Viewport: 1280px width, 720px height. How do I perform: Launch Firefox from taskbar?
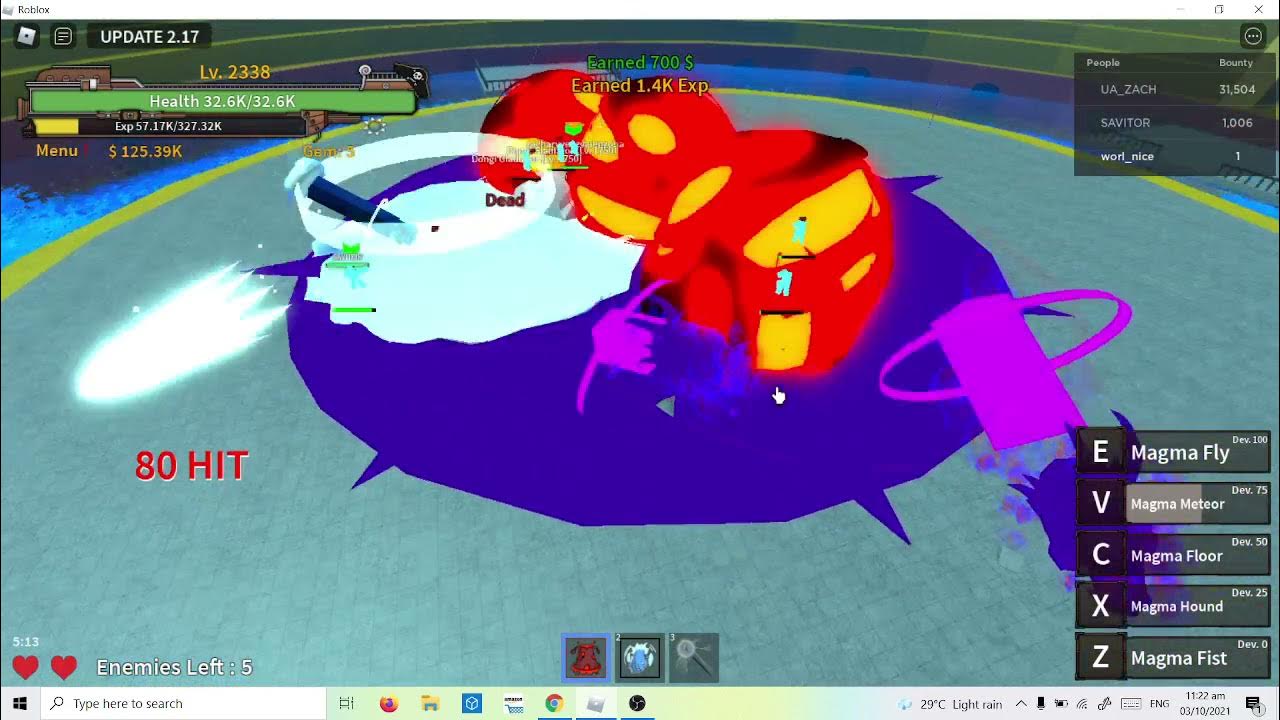point(389,703)
